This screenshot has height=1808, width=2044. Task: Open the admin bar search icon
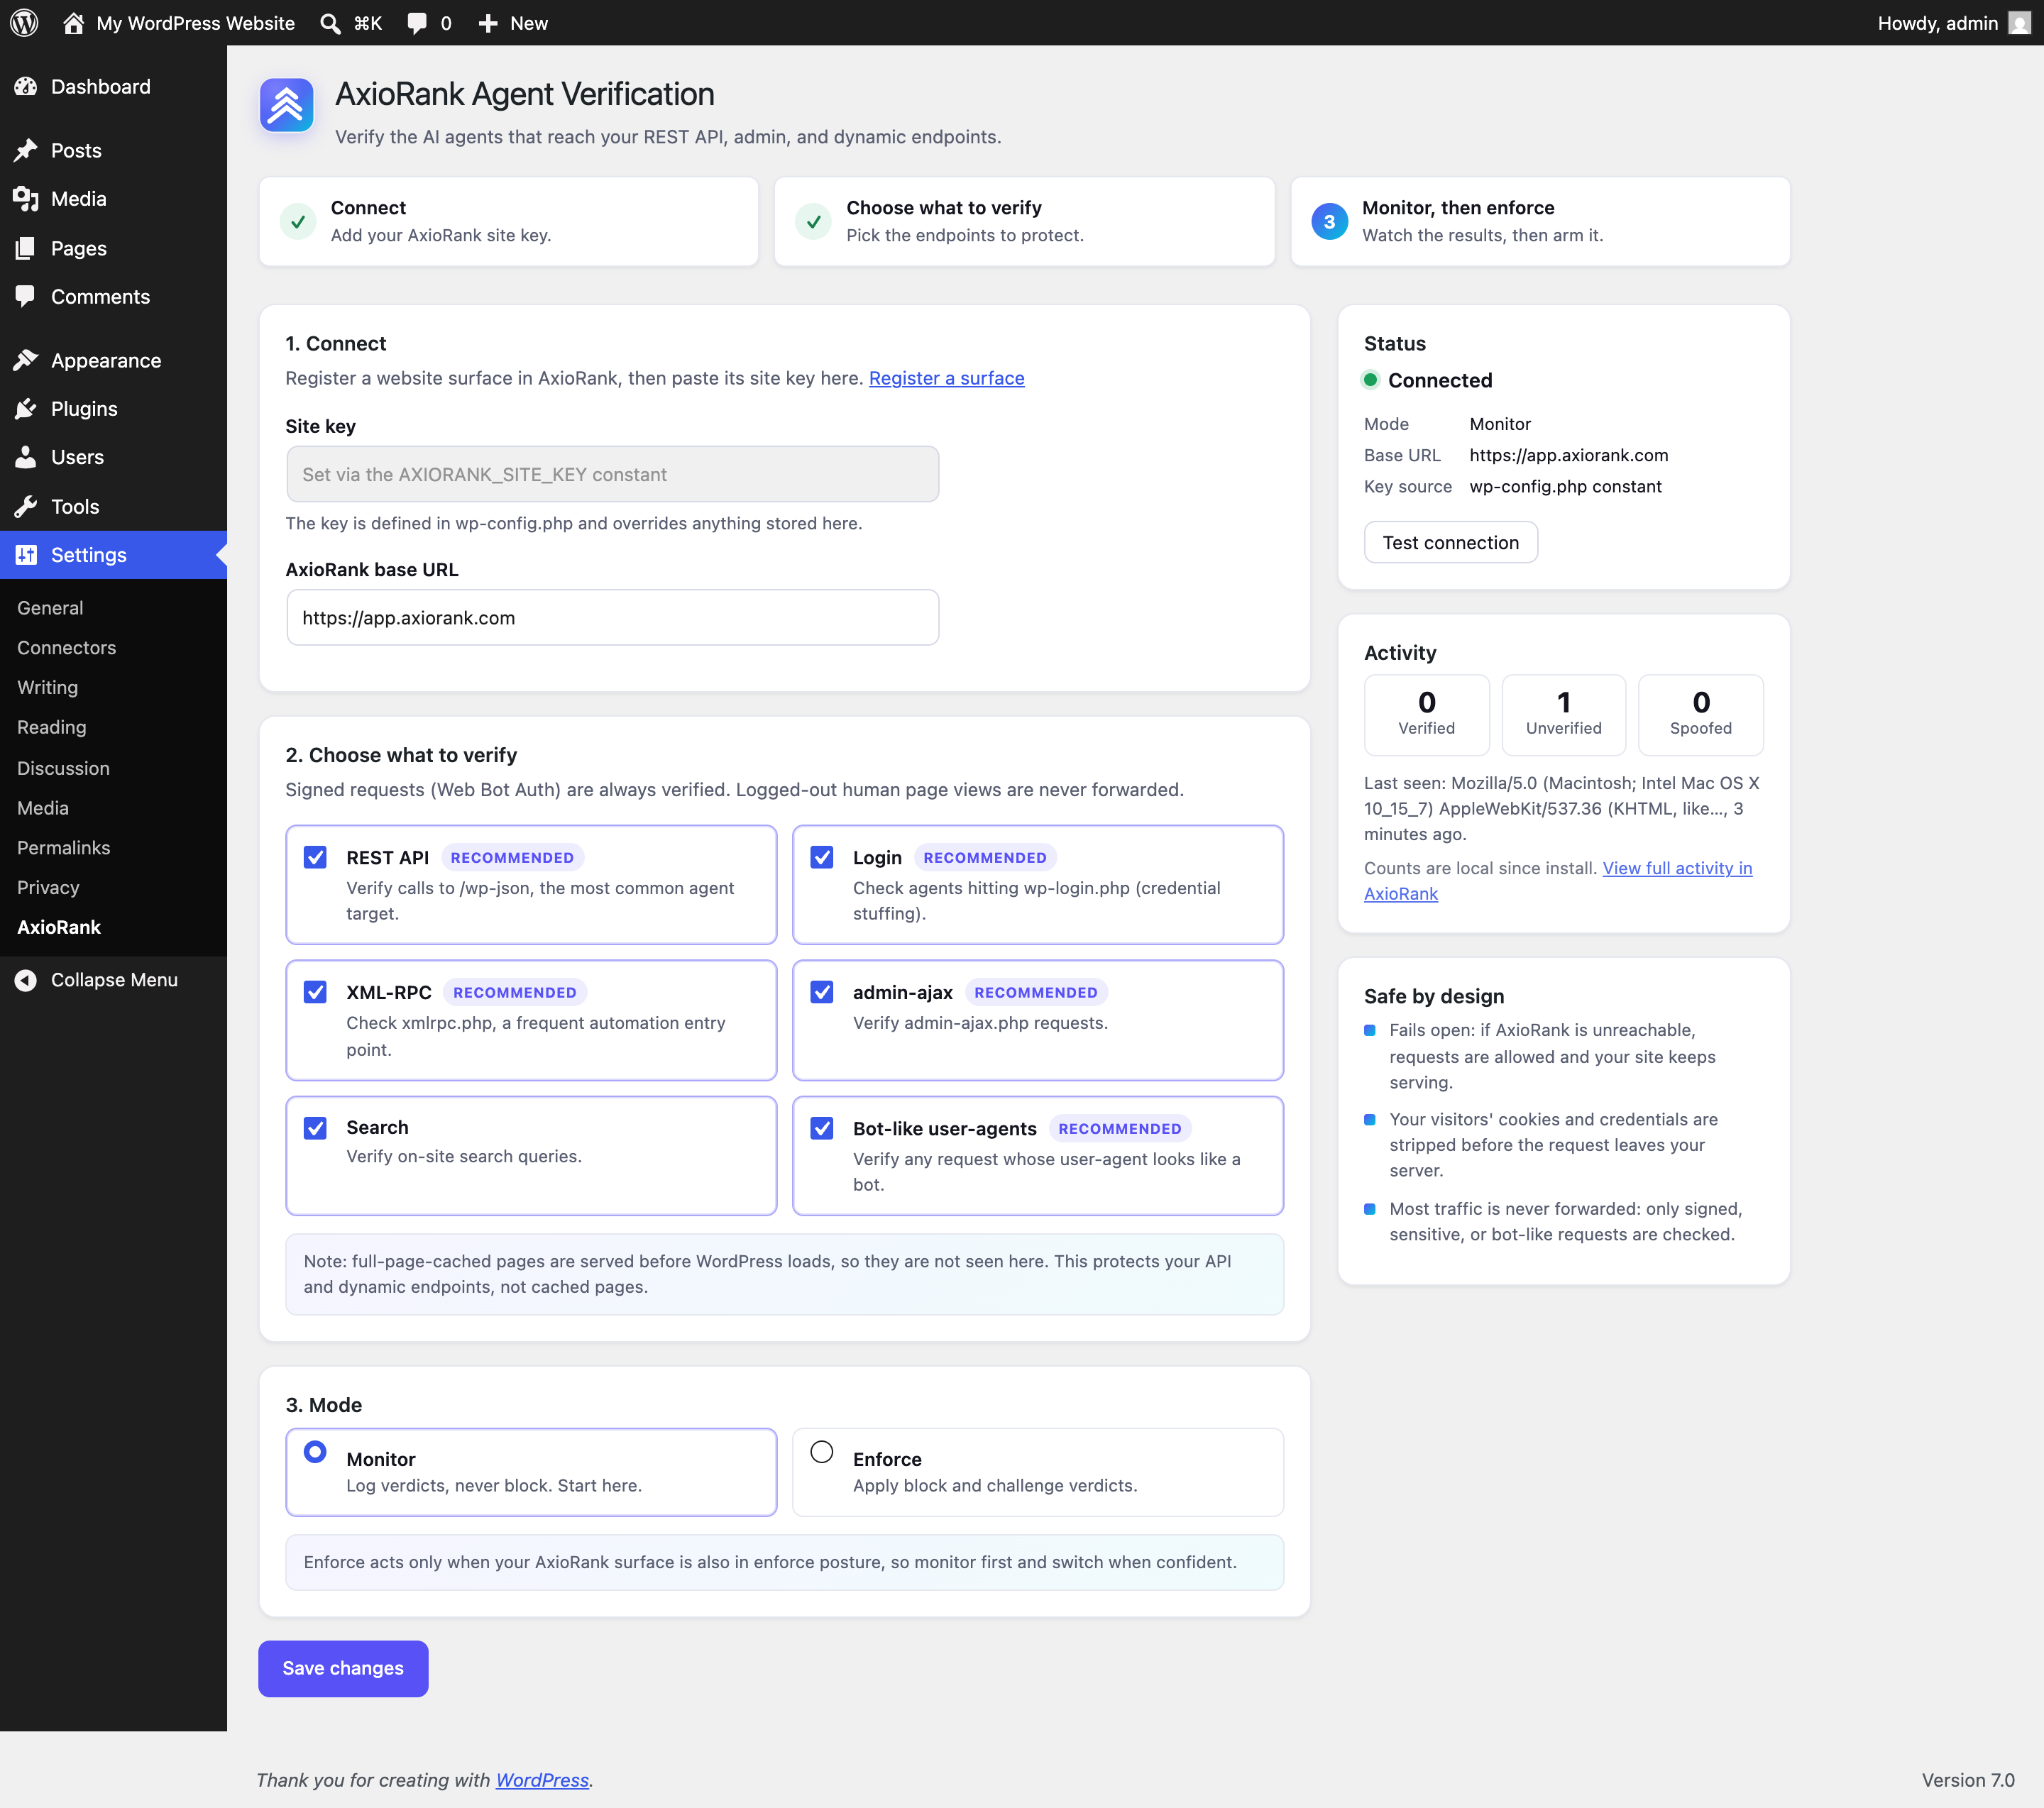pyautogui.click(x=330, y=23)
